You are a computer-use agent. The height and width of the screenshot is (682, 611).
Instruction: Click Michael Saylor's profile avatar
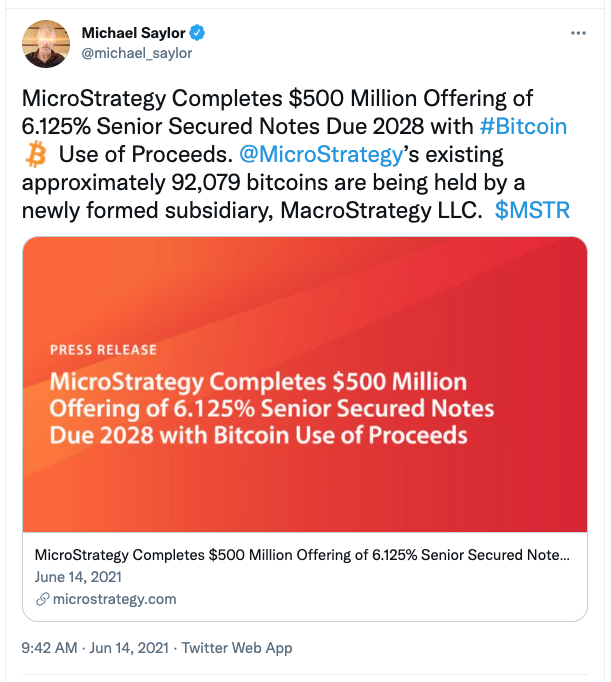(x=45, y=43)
